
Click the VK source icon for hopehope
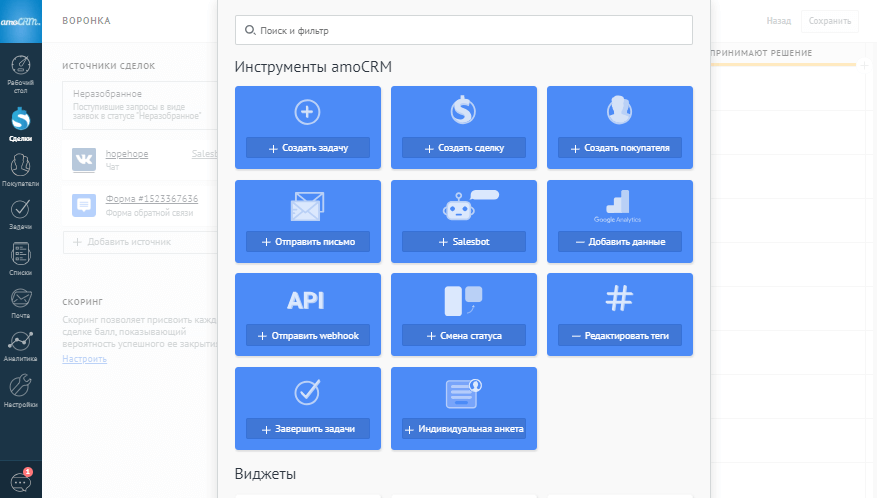click(x=84, y=159)
